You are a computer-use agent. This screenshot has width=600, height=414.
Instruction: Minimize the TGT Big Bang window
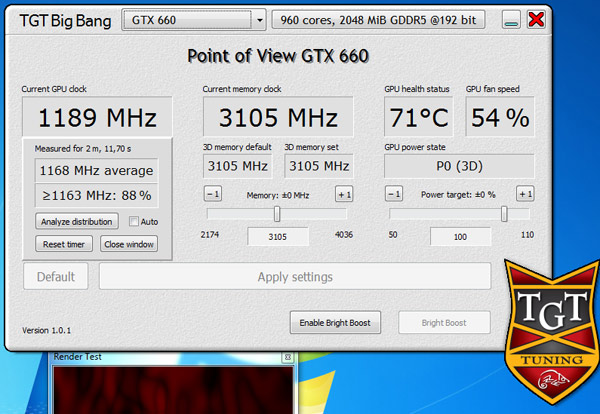point(511,19)
